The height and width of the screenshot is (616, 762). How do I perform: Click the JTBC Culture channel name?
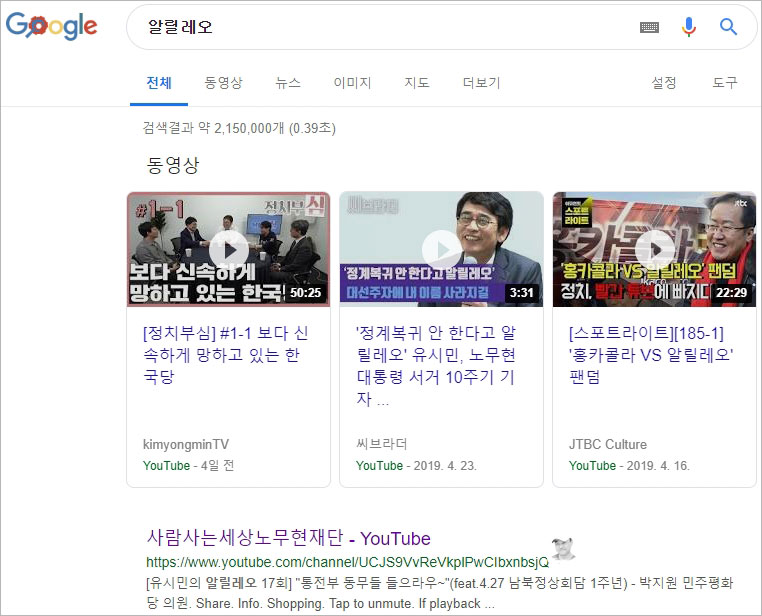(x=607, y=444)
